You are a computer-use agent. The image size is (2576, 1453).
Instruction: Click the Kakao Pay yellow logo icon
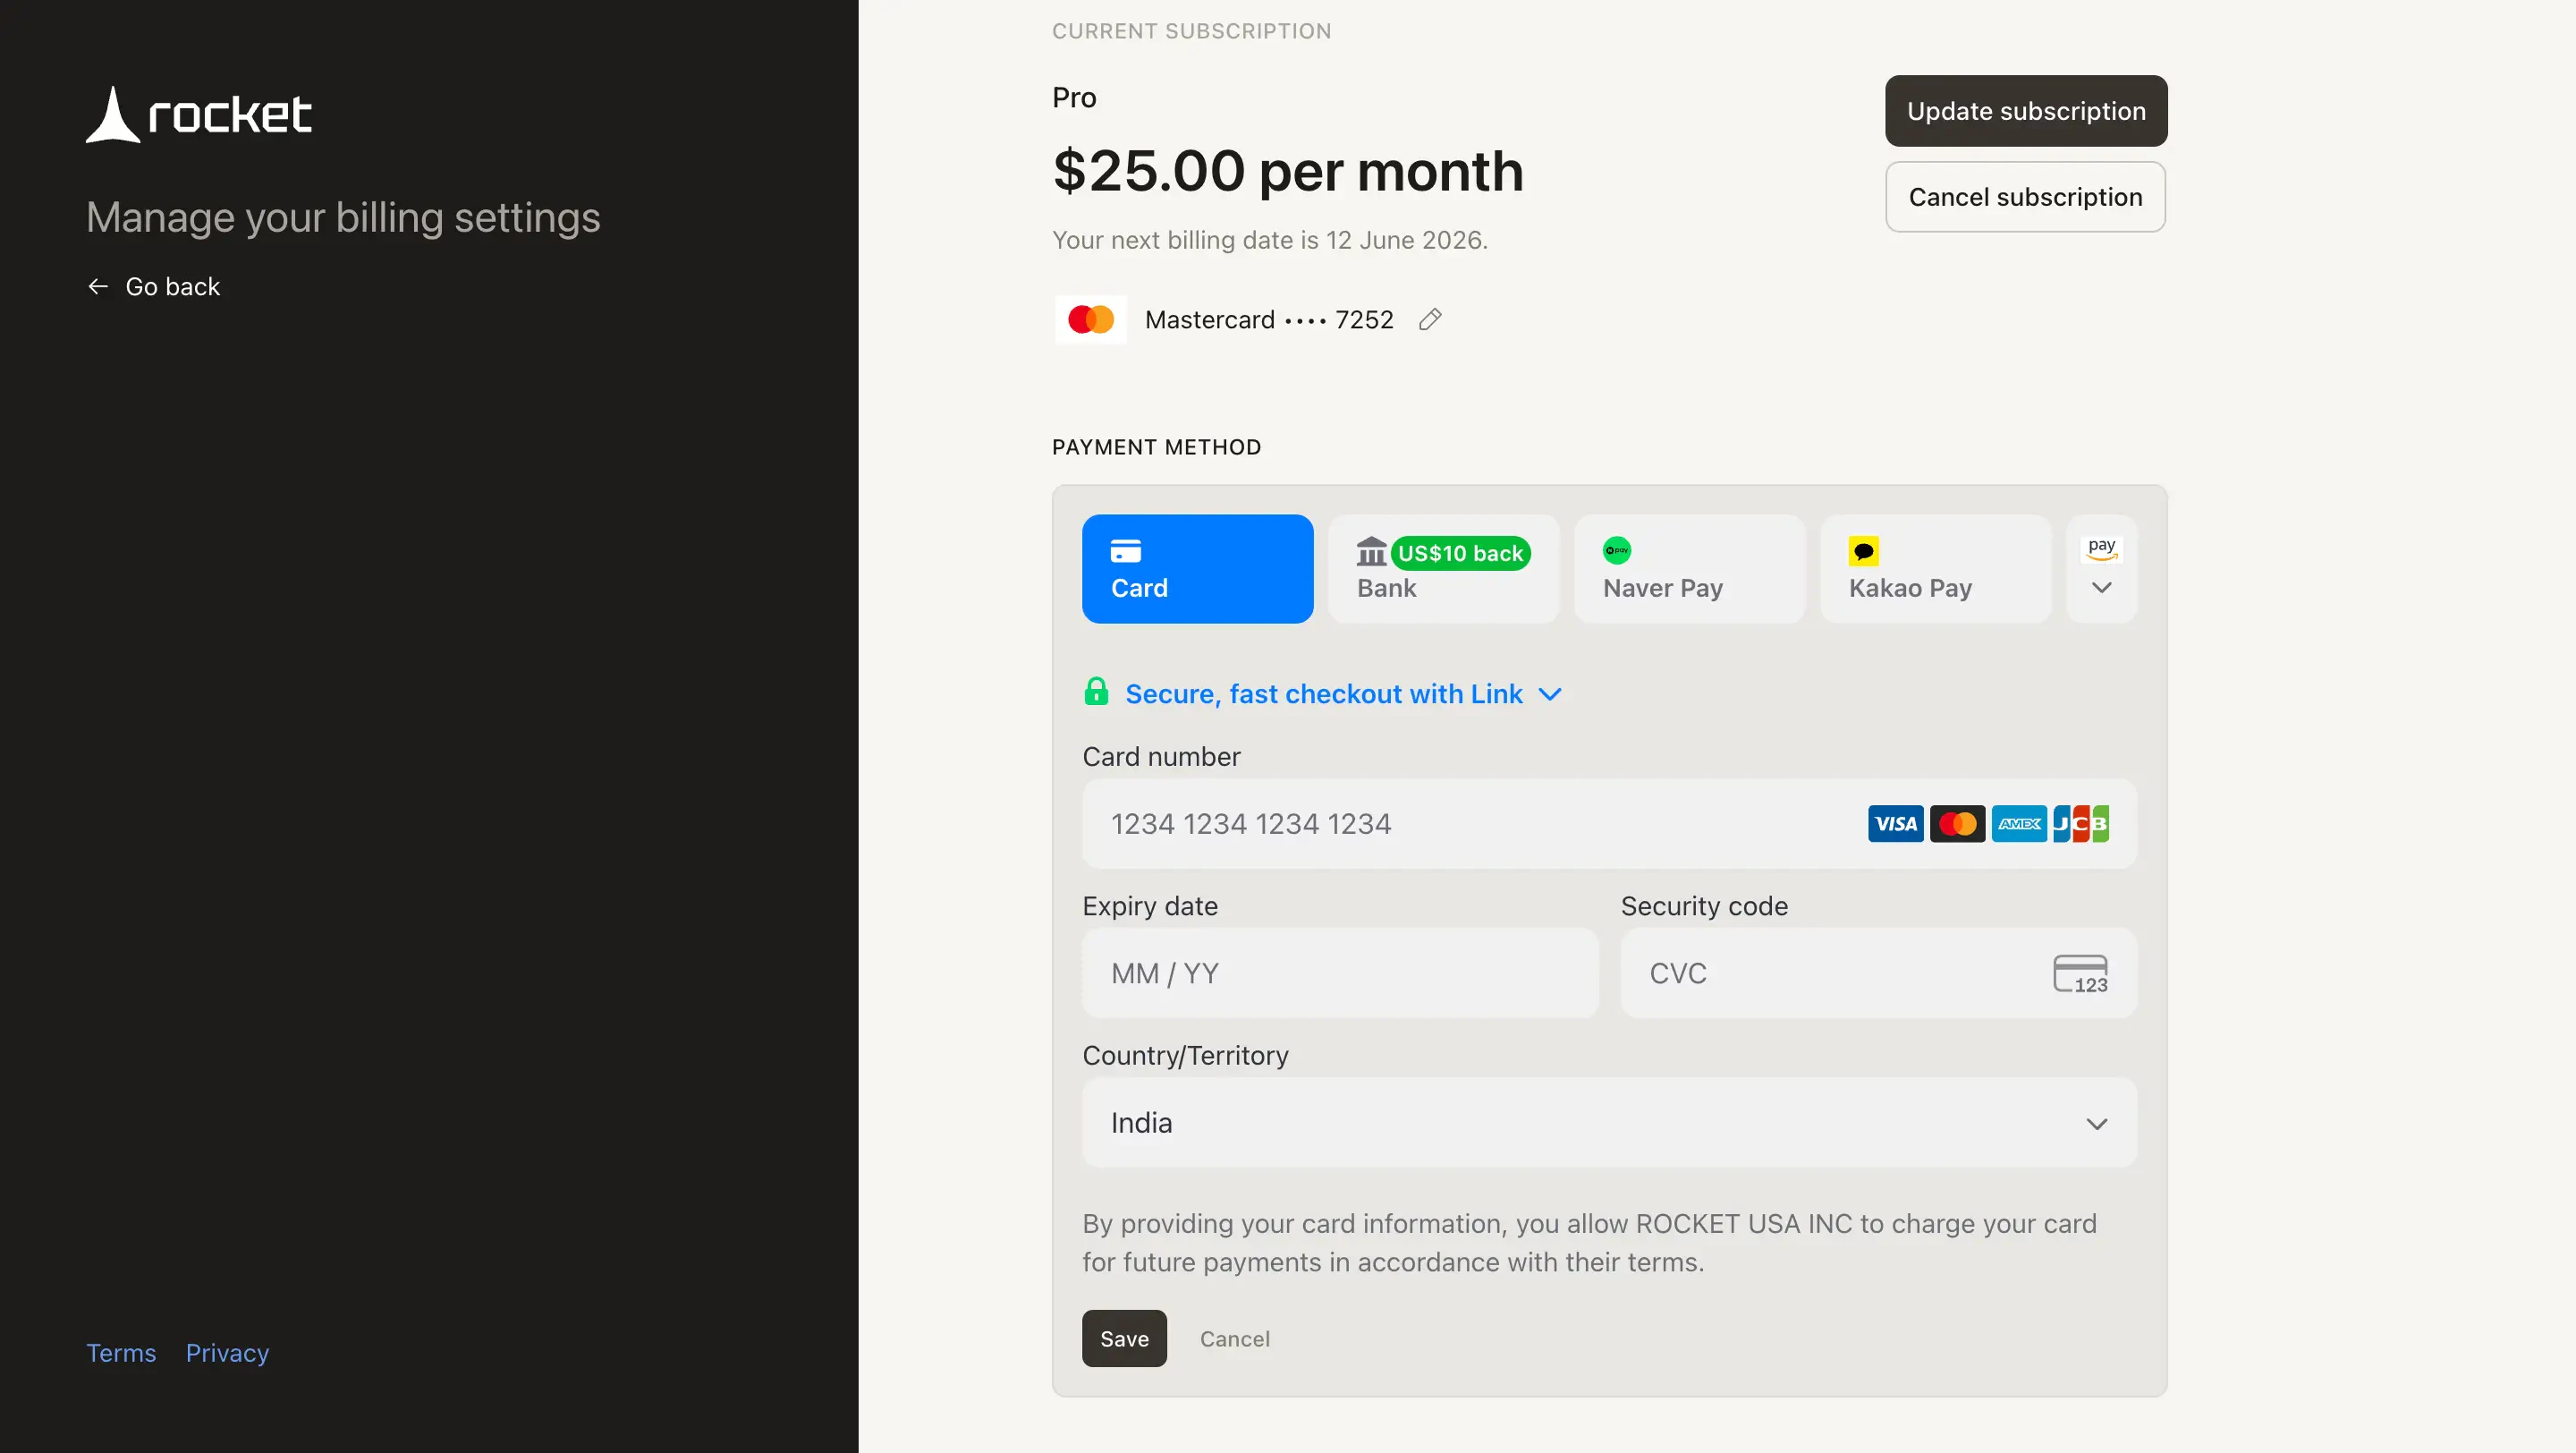point(1863,551)
